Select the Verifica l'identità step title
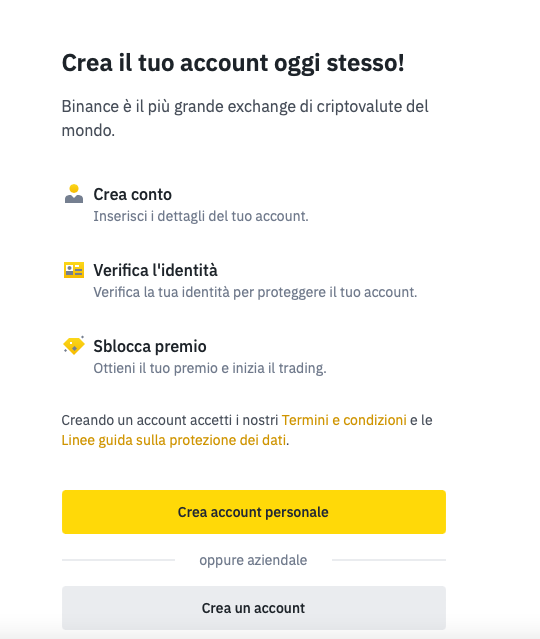This screenshot has width=540, height=639. pyautogui.click(x=155, y=270)
